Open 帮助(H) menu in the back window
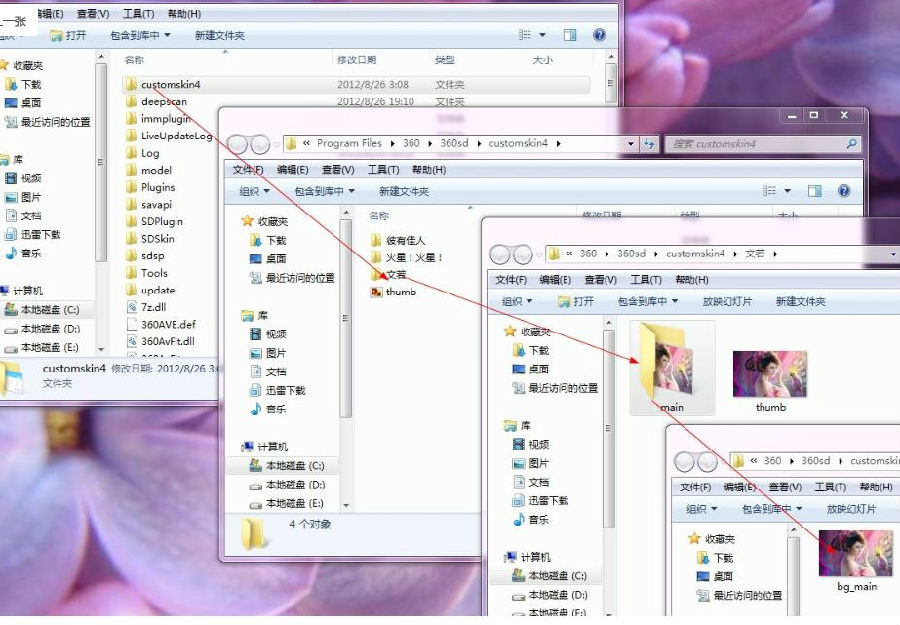 [x=184, y=14]
